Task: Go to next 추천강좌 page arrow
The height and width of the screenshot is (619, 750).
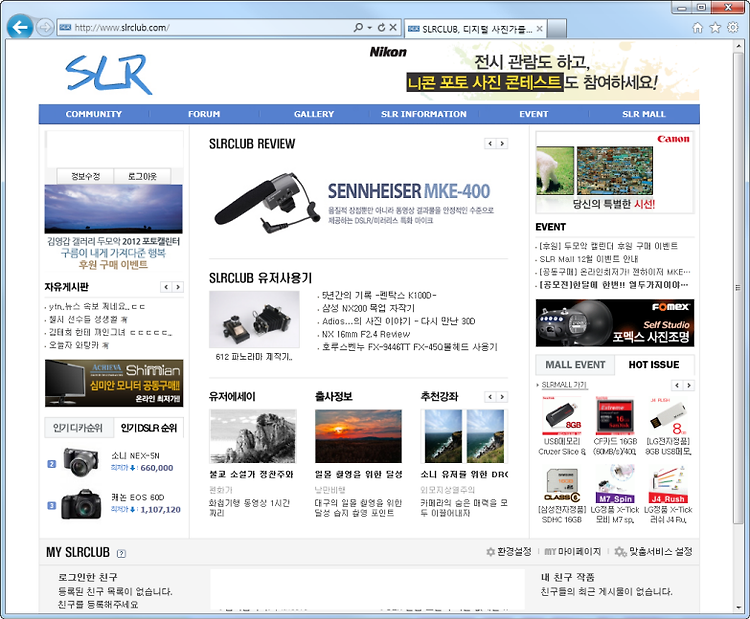Action: [x=502, y=397]
